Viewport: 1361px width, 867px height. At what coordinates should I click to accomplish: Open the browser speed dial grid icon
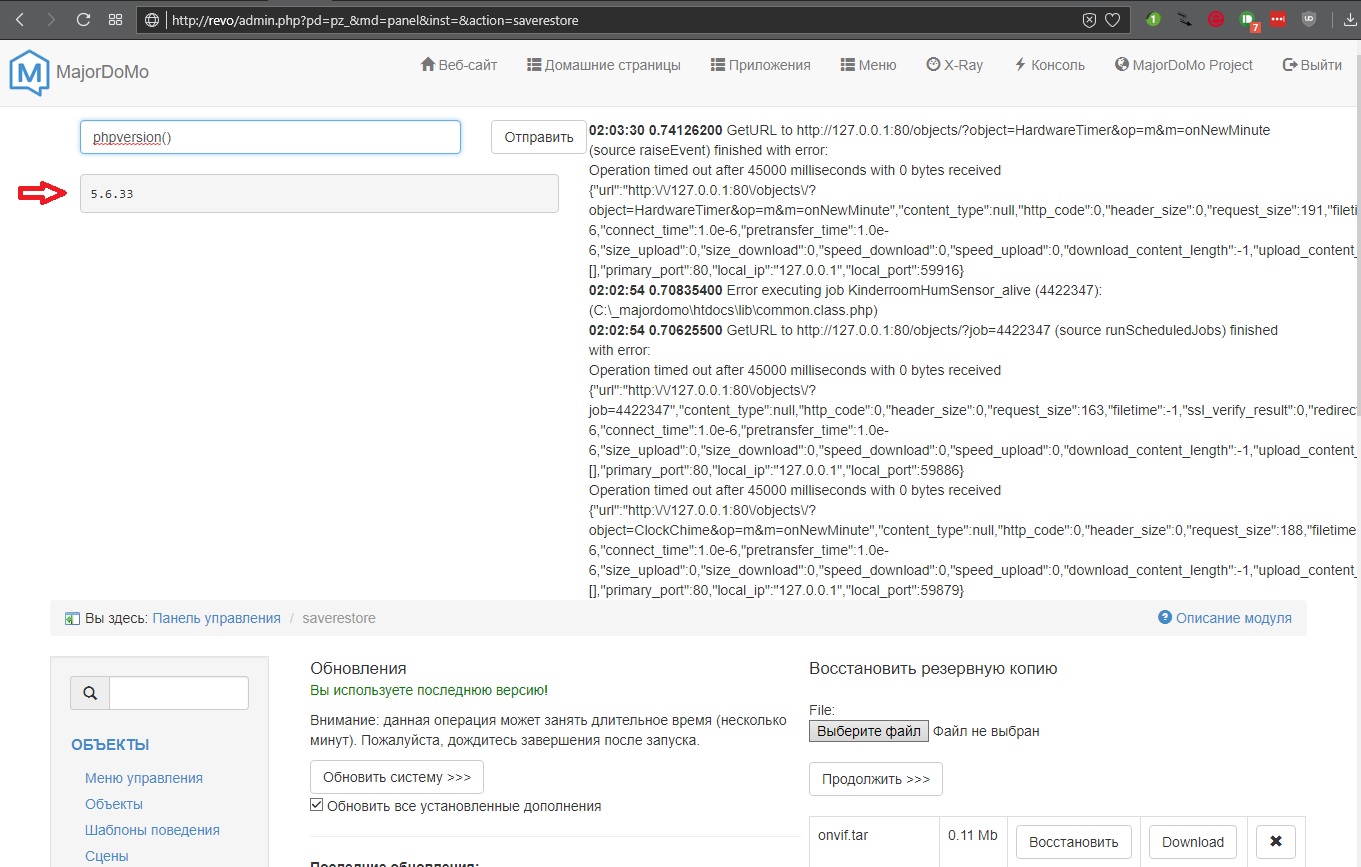pyautogui.click(x=115, y=20)
